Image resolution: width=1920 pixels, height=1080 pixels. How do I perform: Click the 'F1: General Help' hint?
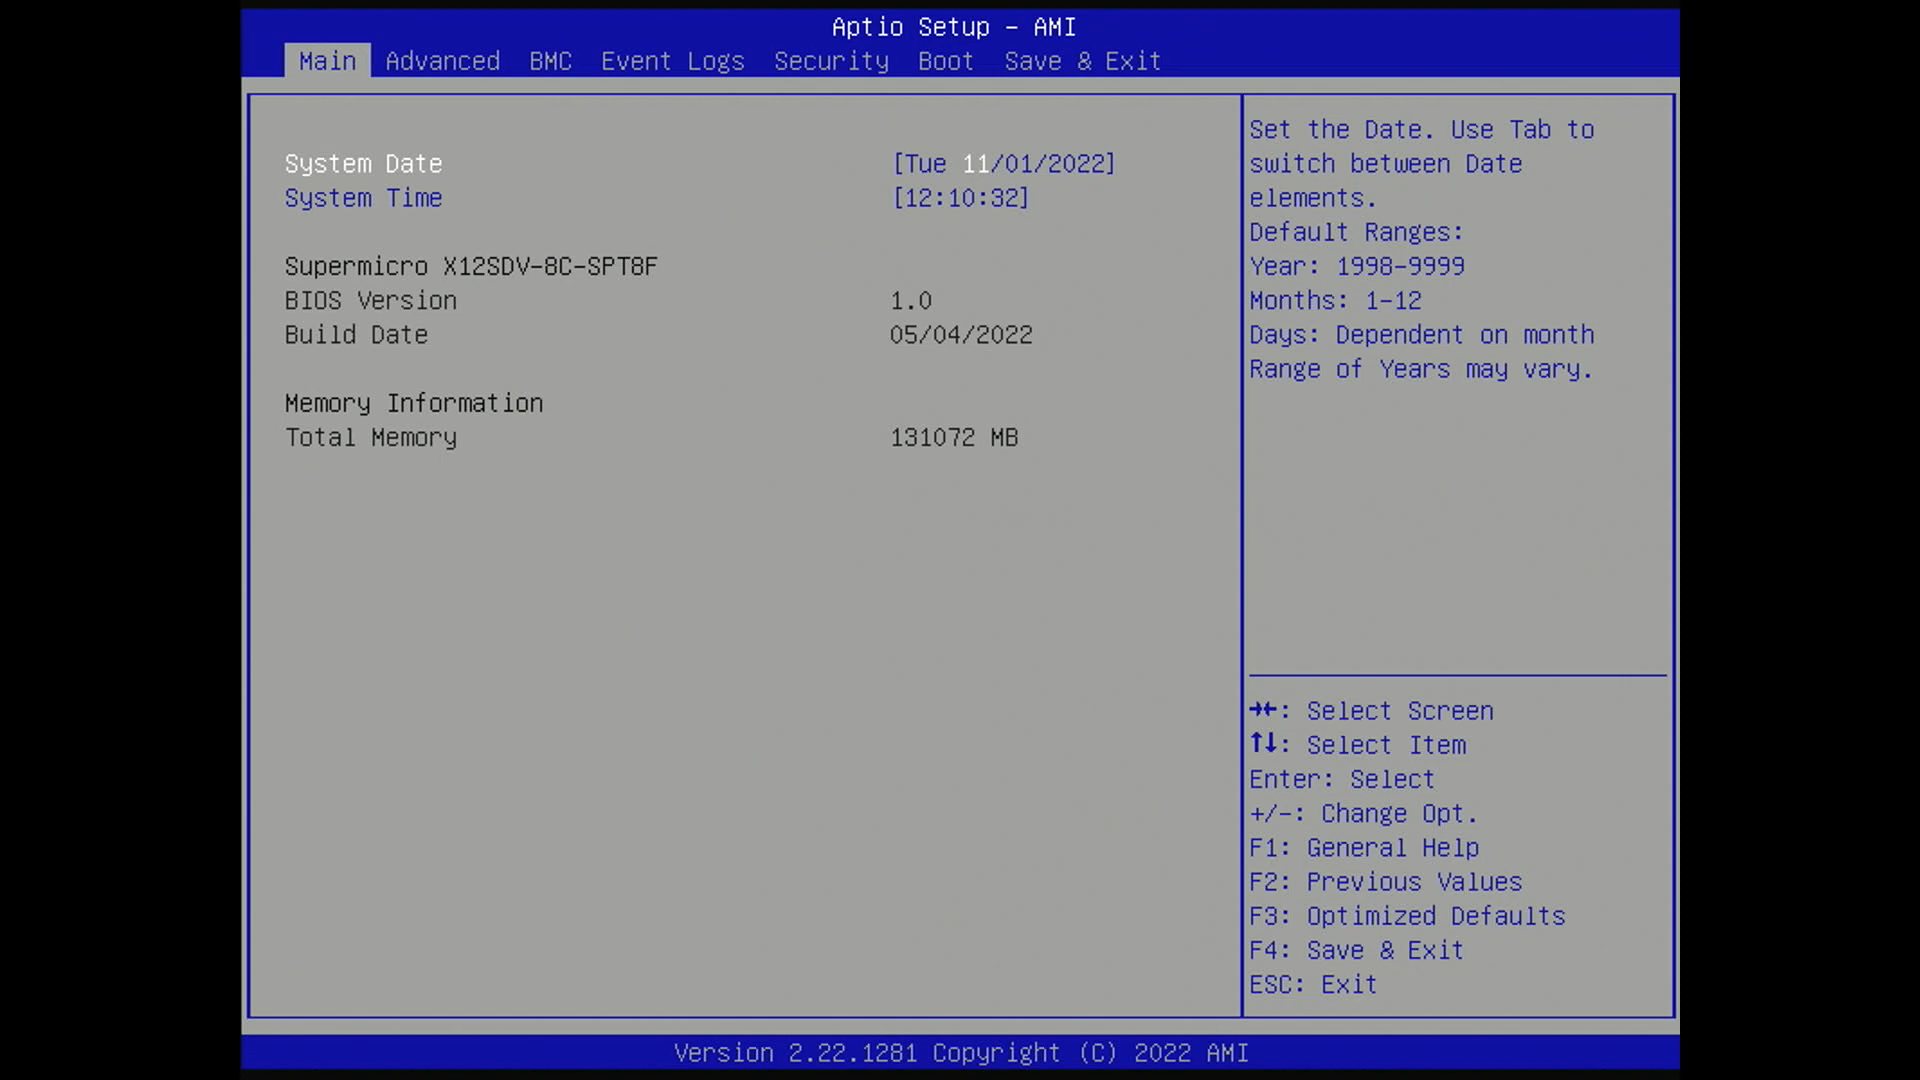pyautogui.click(x=1363, y=848)
